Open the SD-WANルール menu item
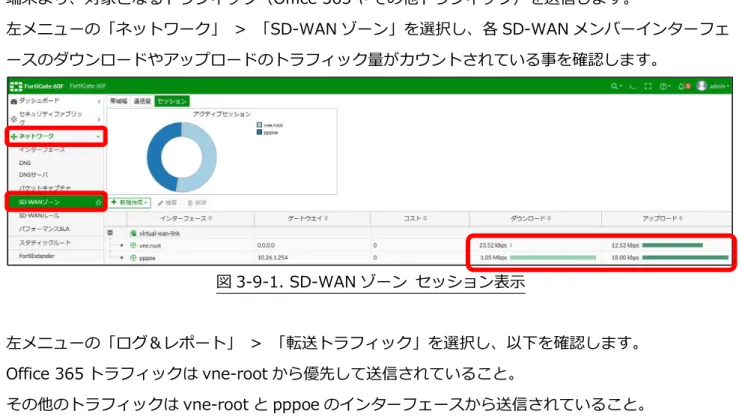The width and height of the screenshot is (742, 420). 39,216
